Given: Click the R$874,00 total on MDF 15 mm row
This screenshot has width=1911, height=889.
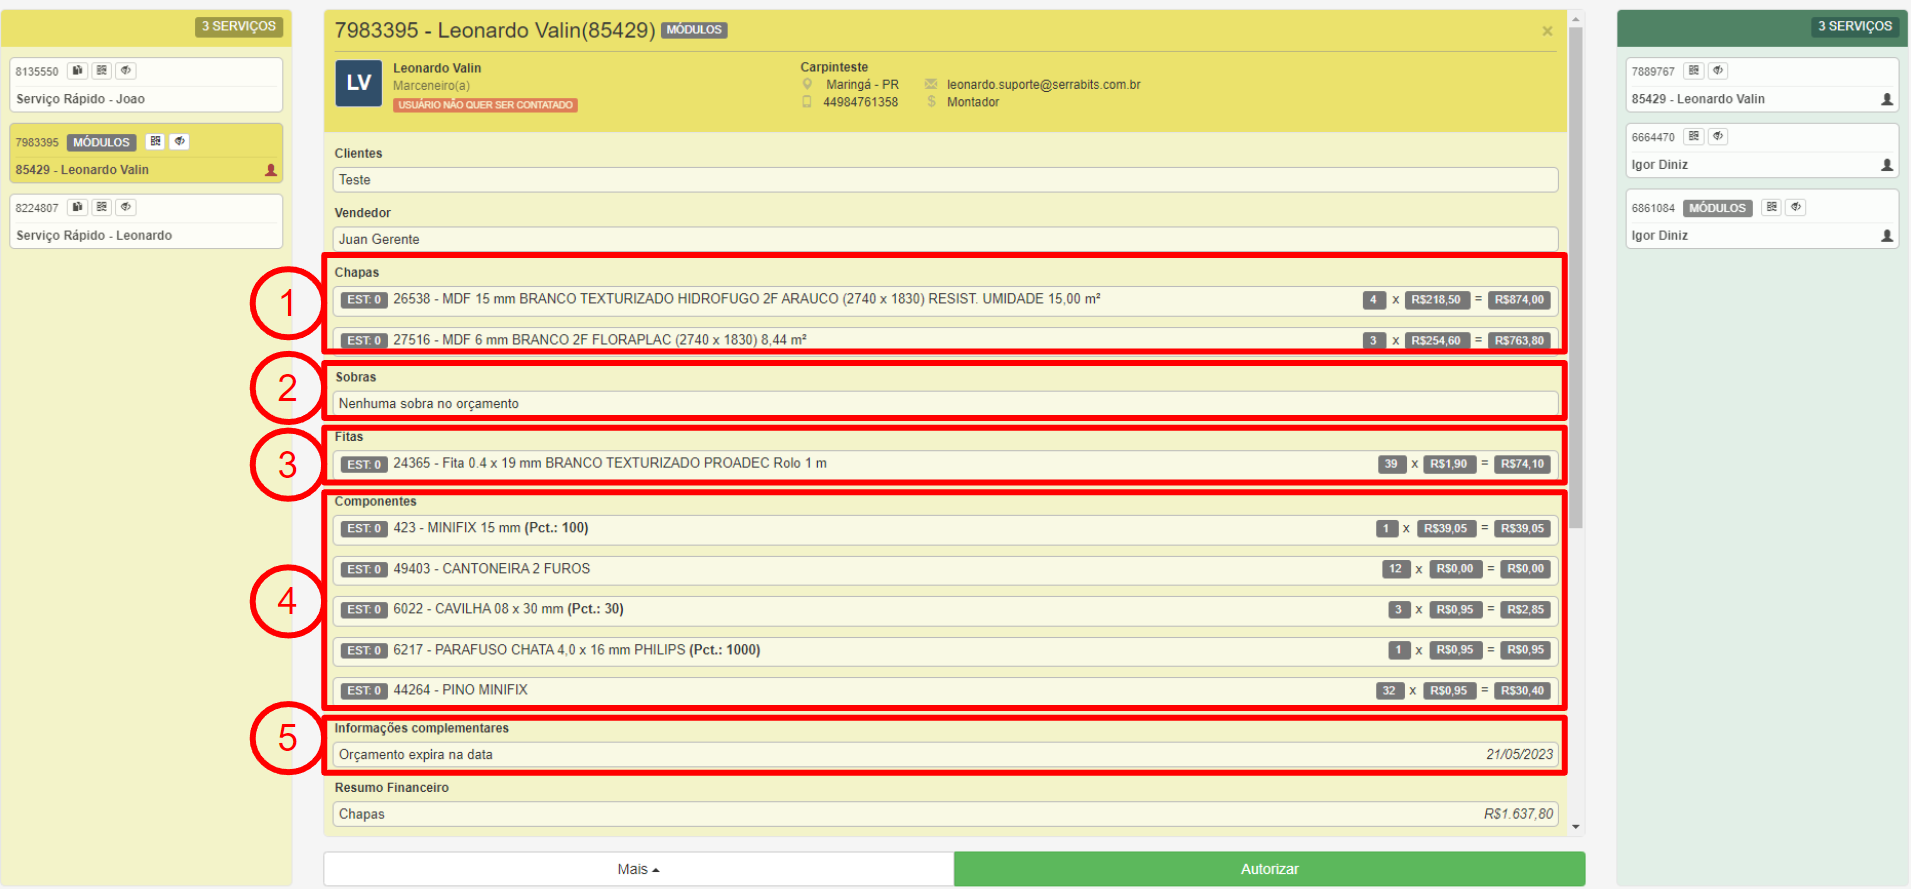Looking at the screenshot, I should (1519, 300).
